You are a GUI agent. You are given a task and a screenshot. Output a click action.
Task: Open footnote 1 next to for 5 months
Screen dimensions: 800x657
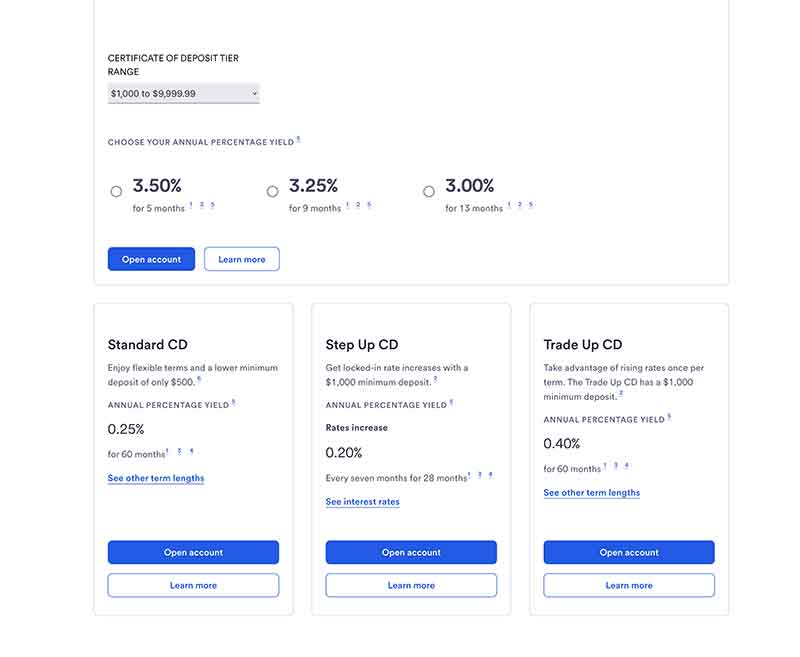click(191, 205)
